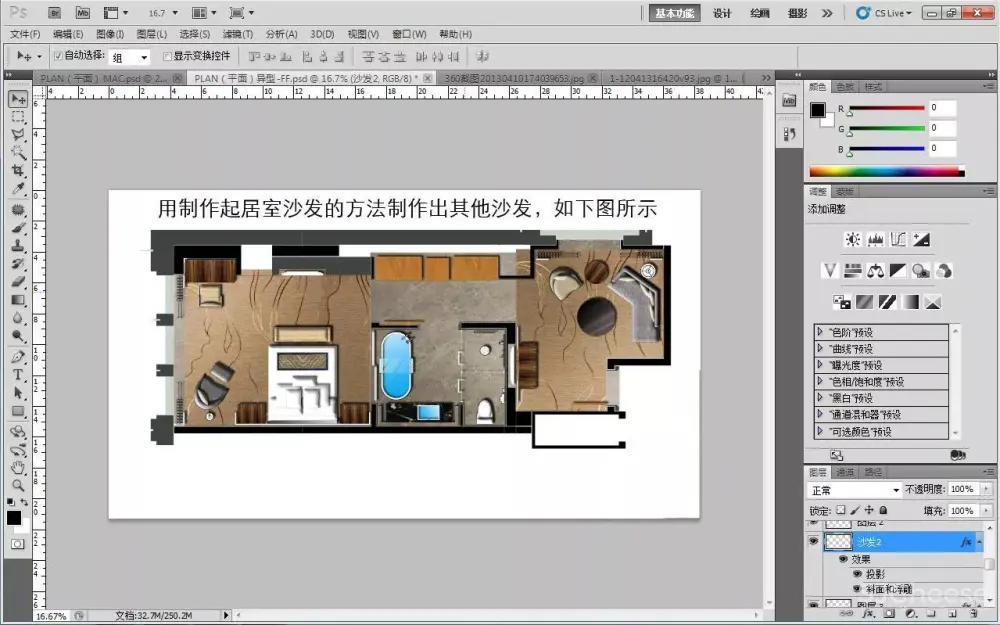Add a Brightness/Contrast adjustment icon

(x=852, y=240)
